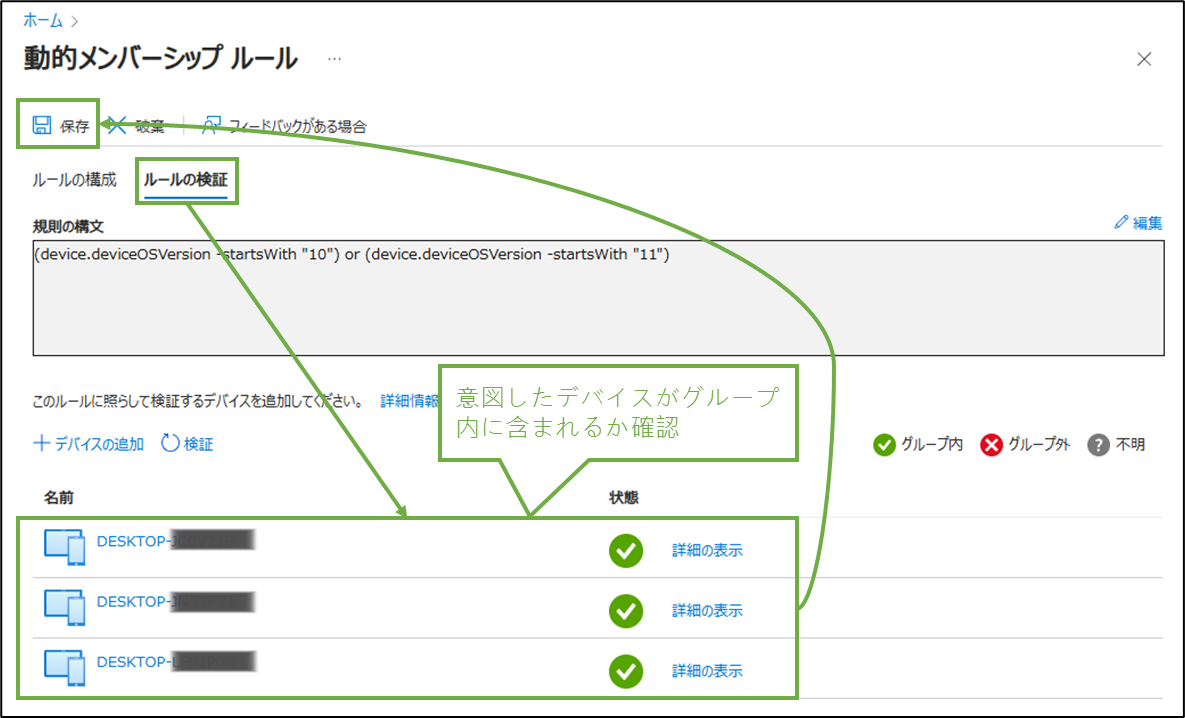1185x718 pixels.
Task: Click the first device's computer icon
Action: (64, 547)
